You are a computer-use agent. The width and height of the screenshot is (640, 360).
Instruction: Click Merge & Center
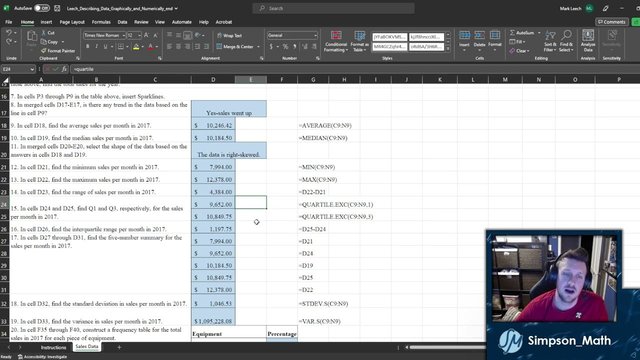point(235,47)
